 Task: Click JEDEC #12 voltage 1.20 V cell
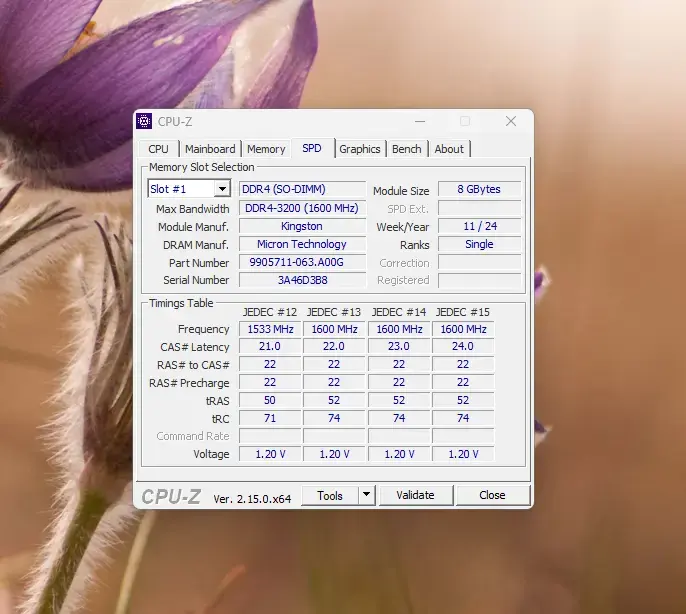(x=270, y=454)
